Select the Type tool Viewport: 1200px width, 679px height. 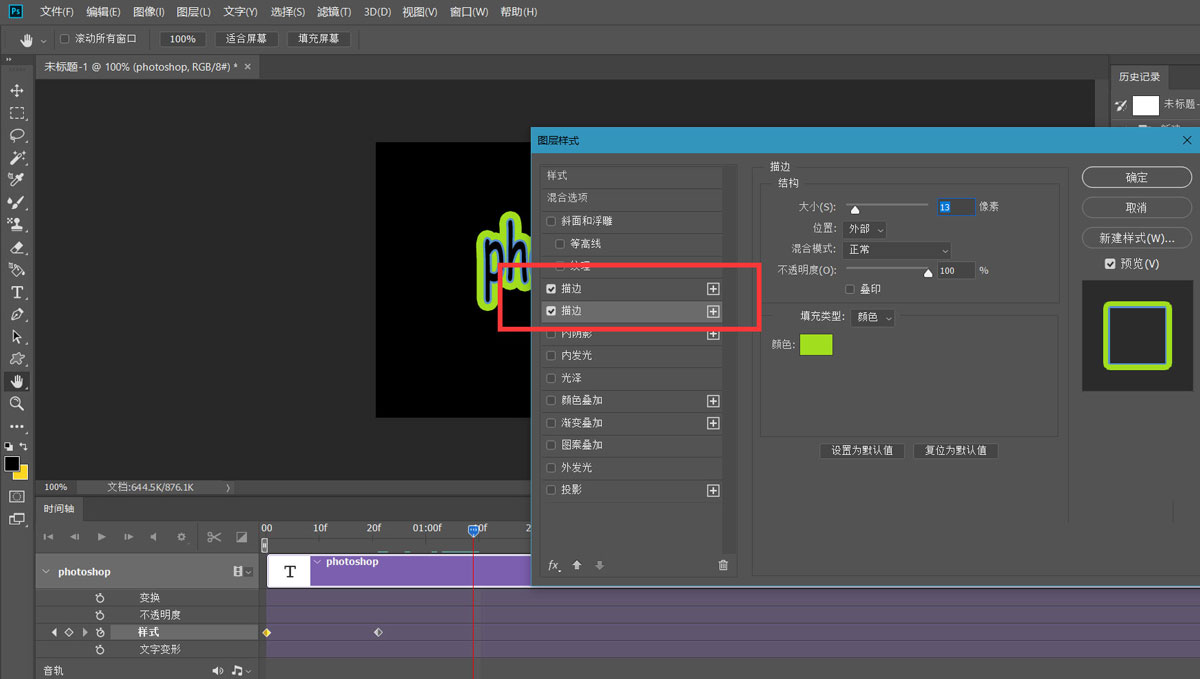(x=17, y=291)
